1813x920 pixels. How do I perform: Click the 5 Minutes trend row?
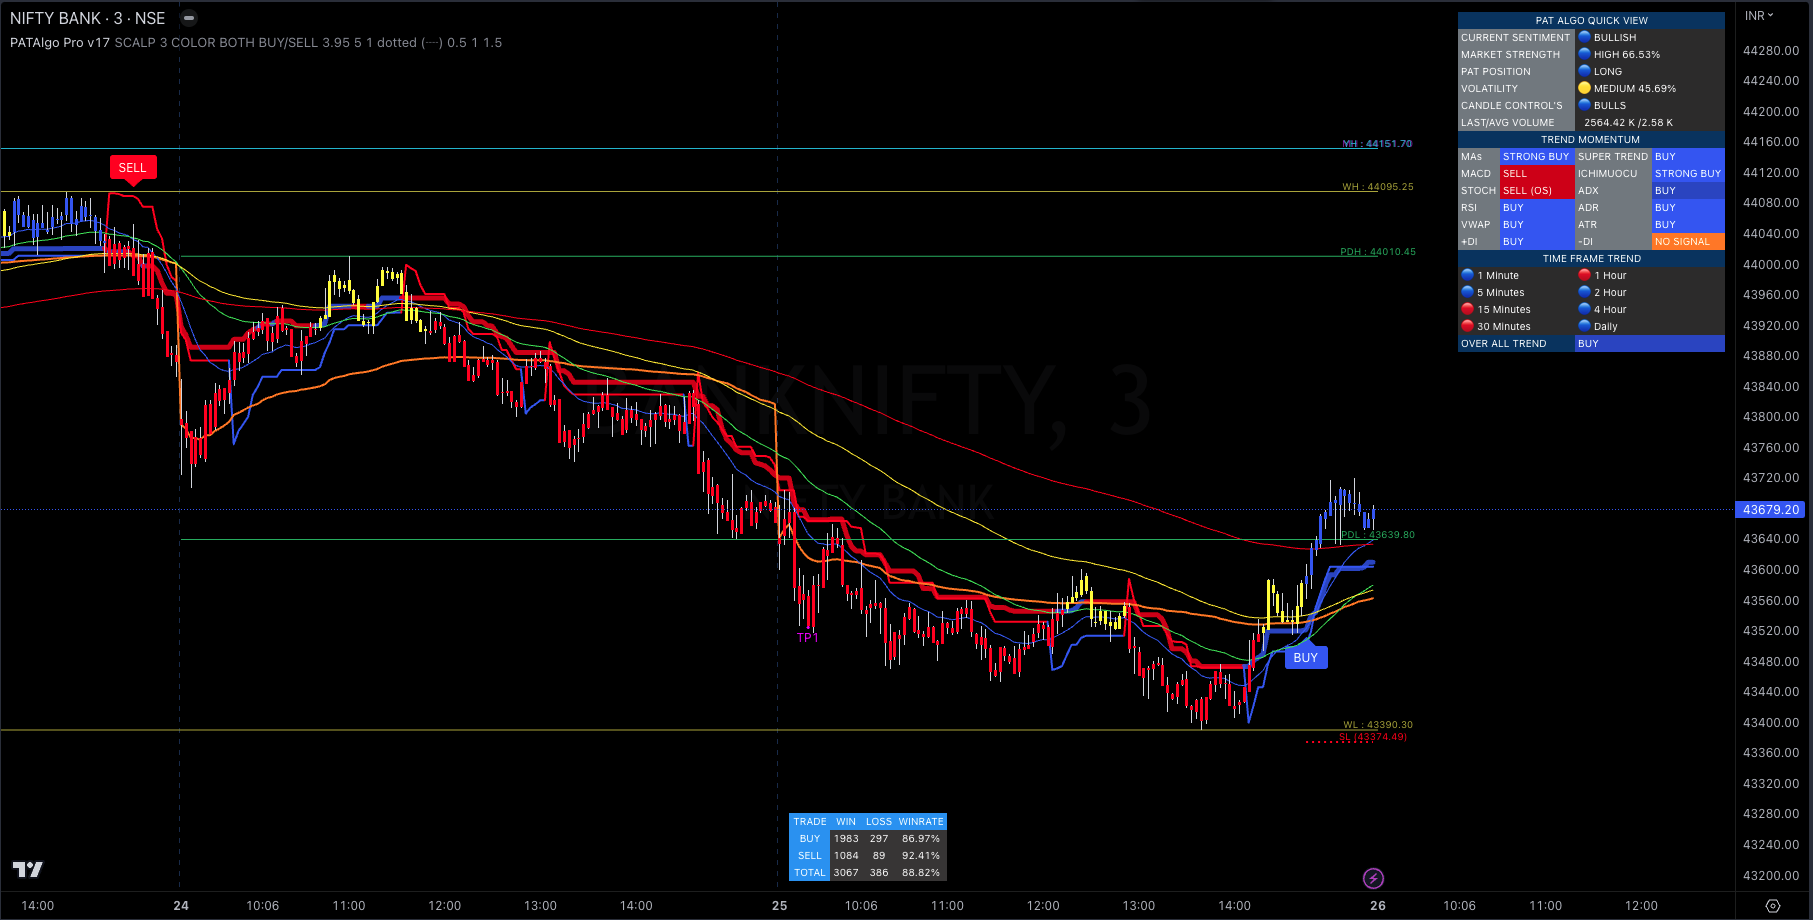point(1516,292)
